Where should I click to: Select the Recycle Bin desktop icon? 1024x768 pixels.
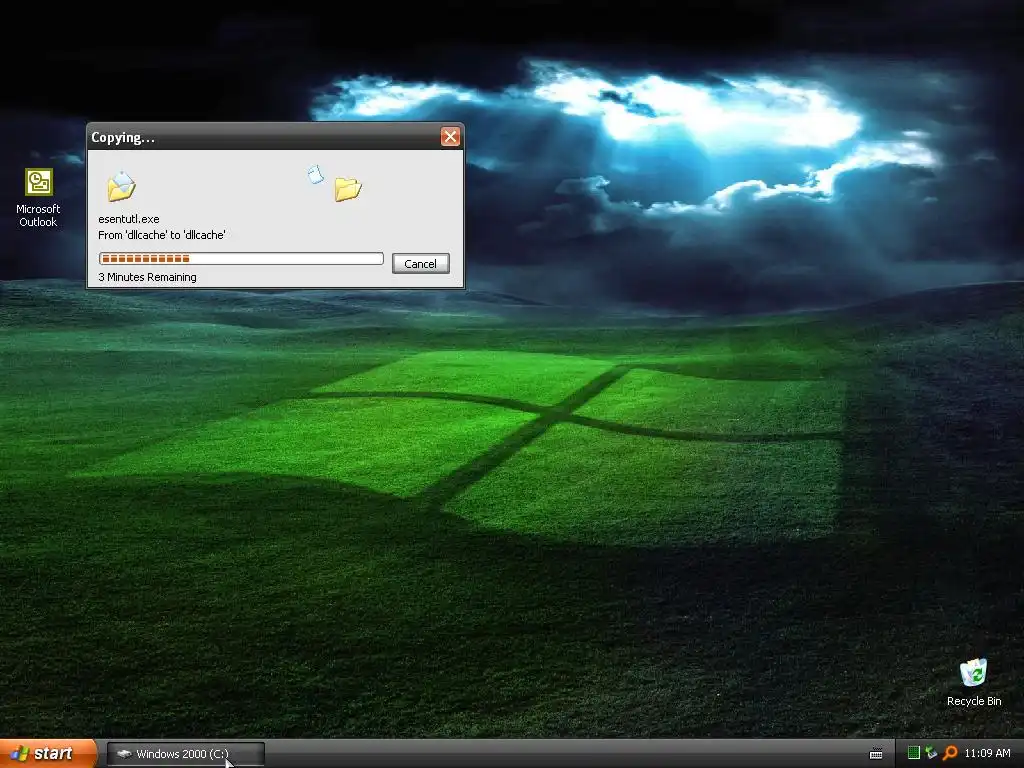coord(974,682)
